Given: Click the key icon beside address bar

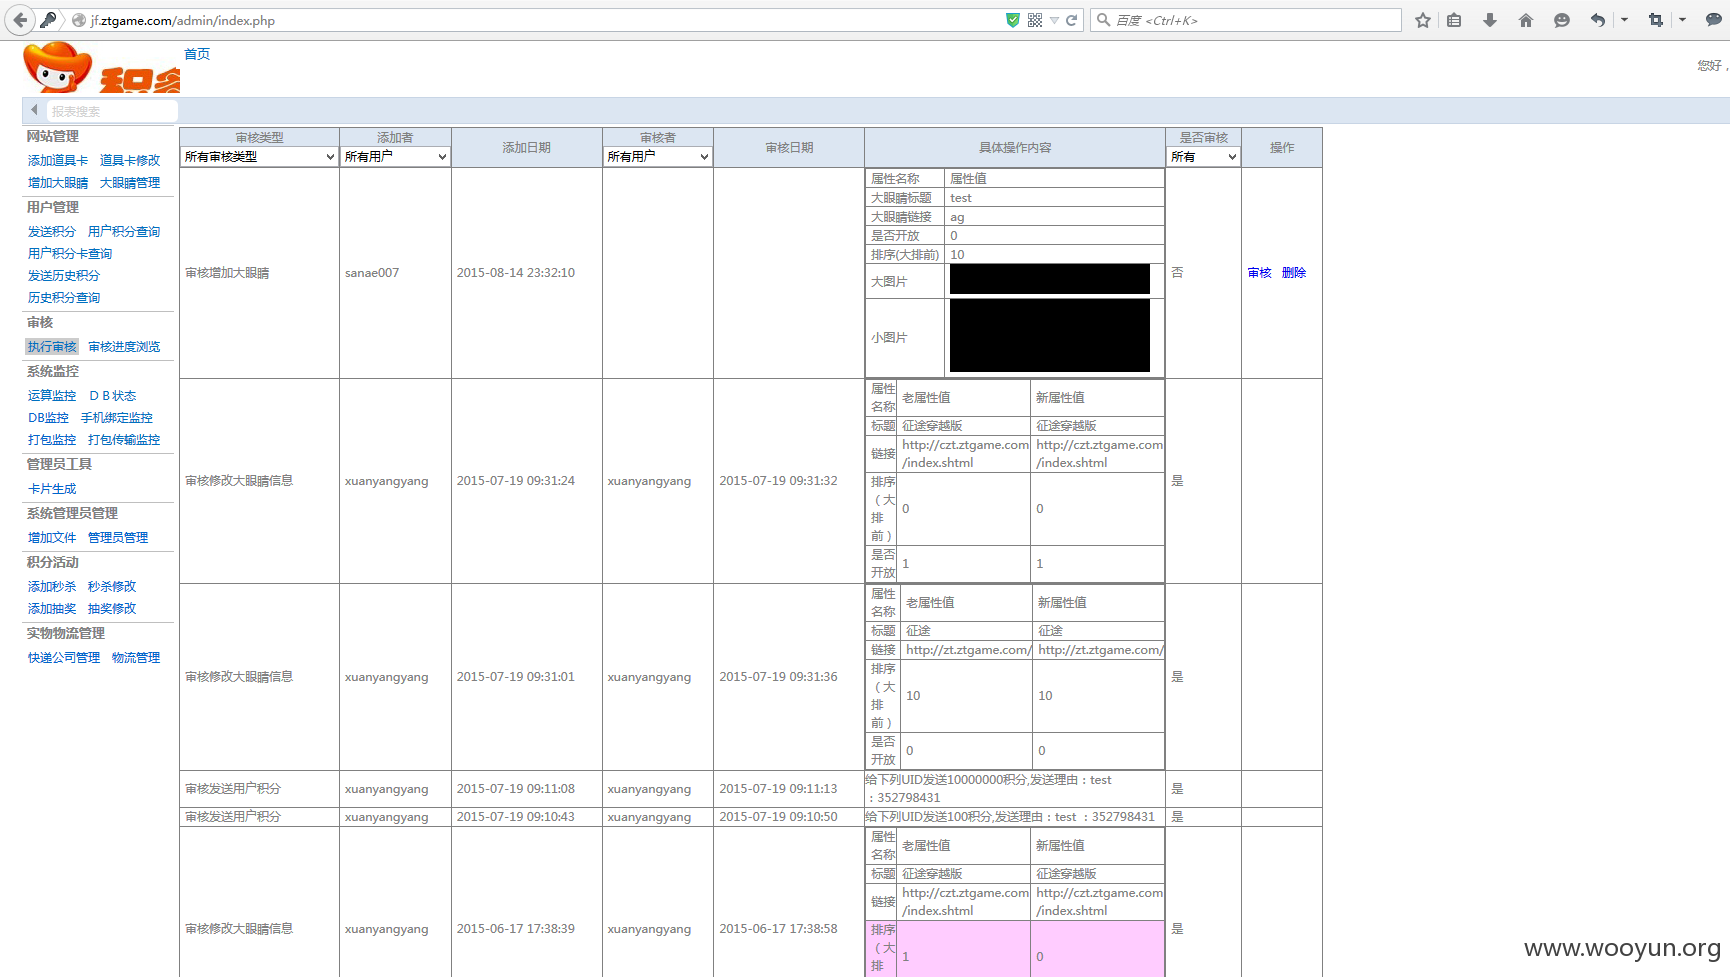Looking at the screenshot, I should pos(48,20).
